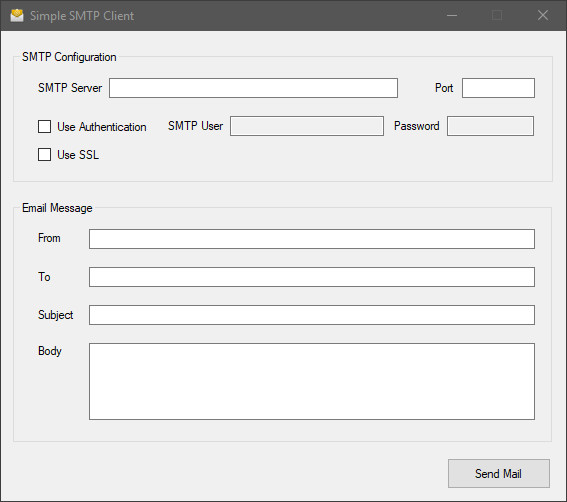Place cursor in the From field
The width and height of the screenshot is (567, 502).
pyautogui.click(x=312, y=239)
